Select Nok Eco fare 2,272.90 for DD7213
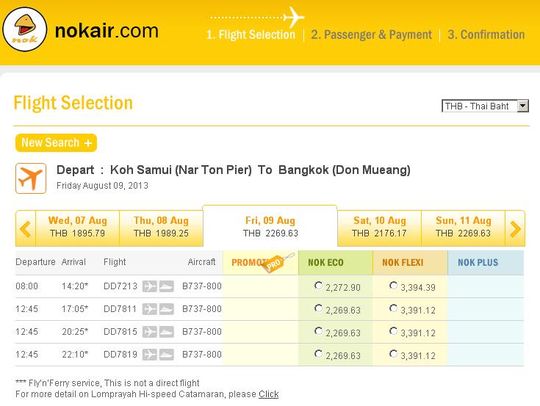 pyautogui.click(x=319, y=285)
